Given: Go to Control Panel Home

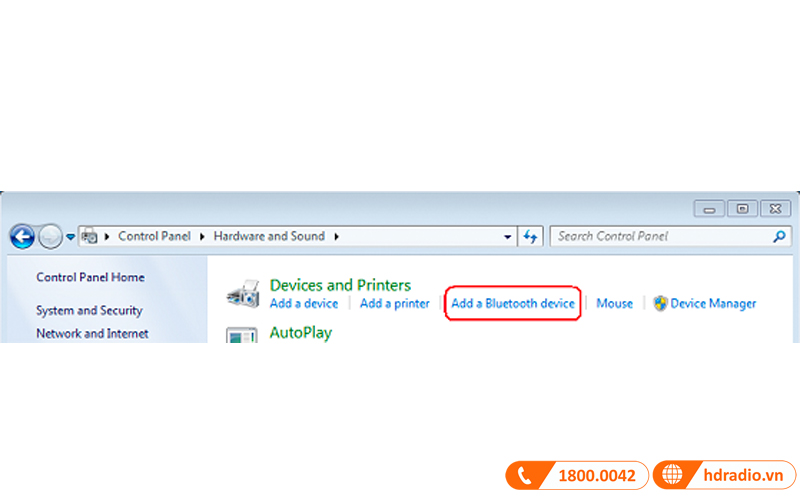Looking at the screenshot, I should (x=90, y=277).
